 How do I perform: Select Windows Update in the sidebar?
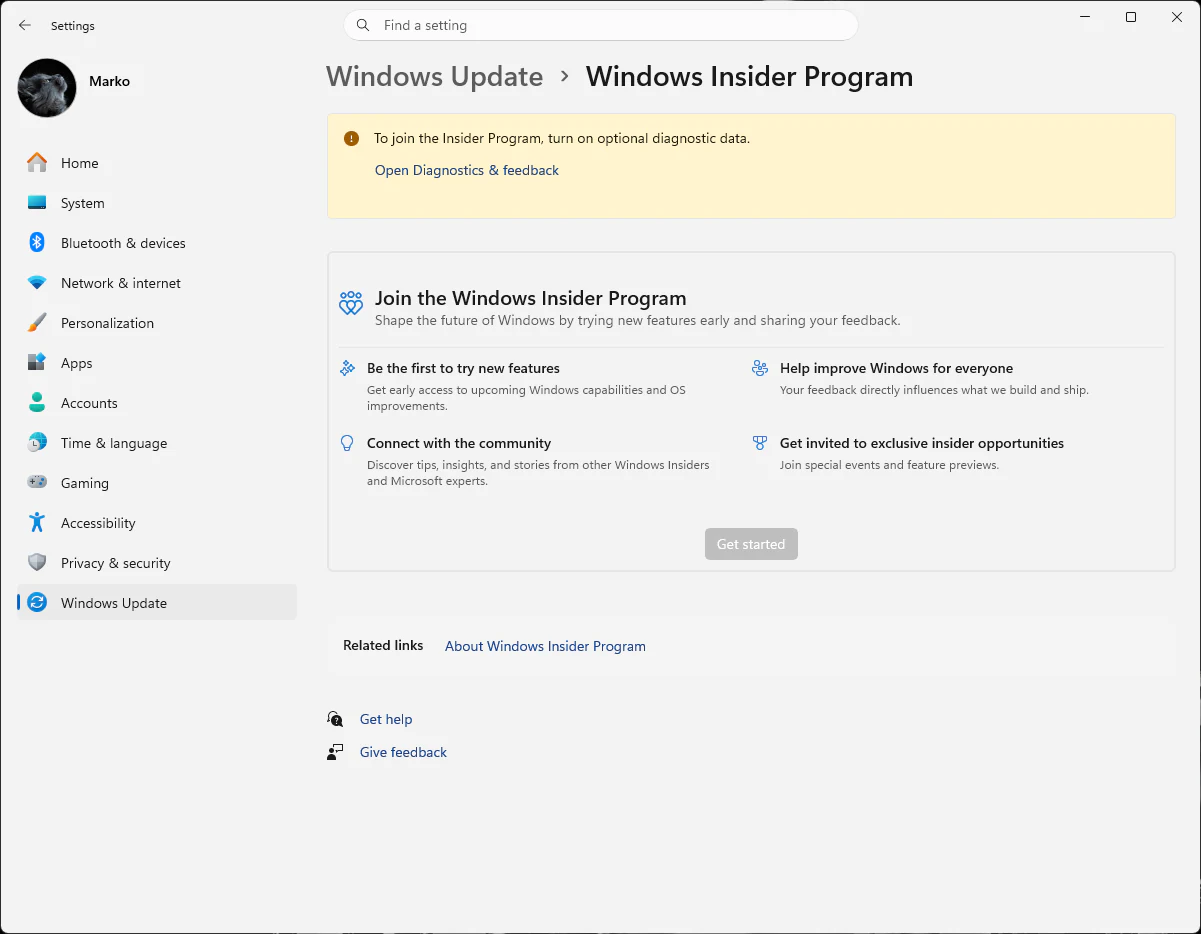[x=157, y=602]
